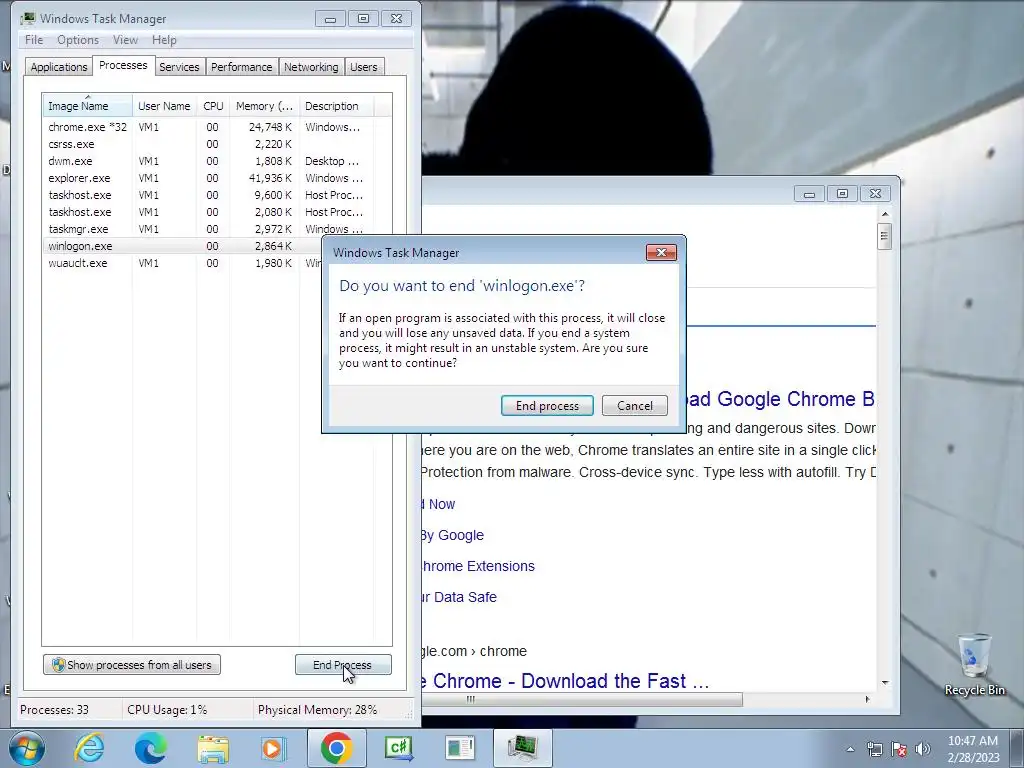Click the browser's vertical scrollbar up arrow
This screenshot has width=1024, height=768.
tap(885, 214)
